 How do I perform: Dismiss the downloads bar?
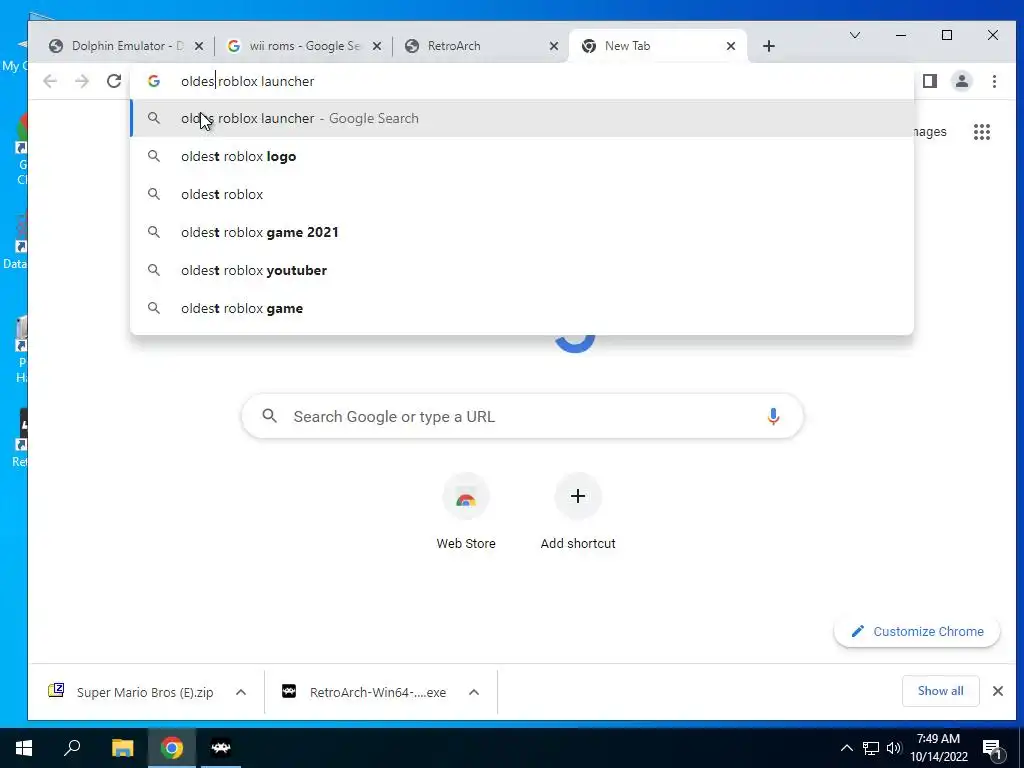(998, 691)
